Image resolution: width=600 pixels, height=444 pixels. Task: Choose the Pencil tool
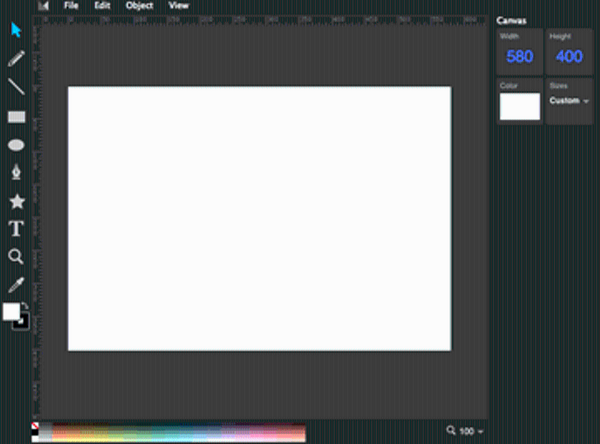pyautogui.click(x=16, y=59)
